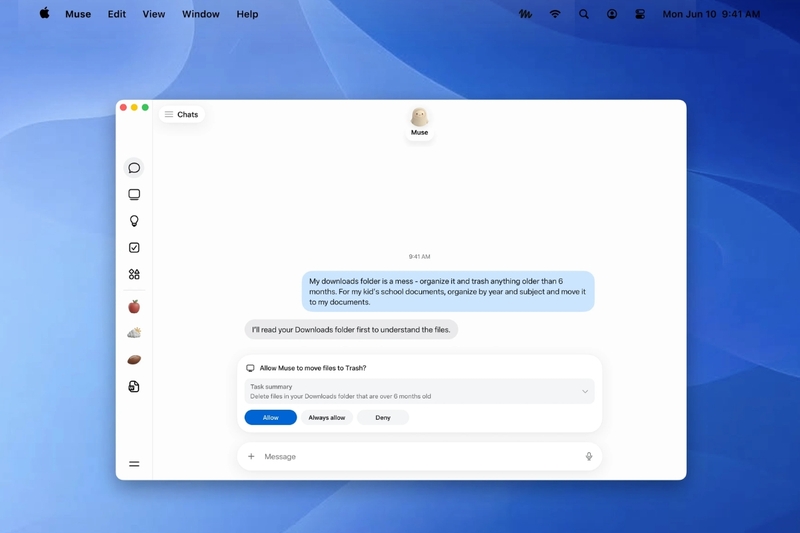Open the Window menu
The width and height of the screenshot is (800, 533).
coord(201,14)
